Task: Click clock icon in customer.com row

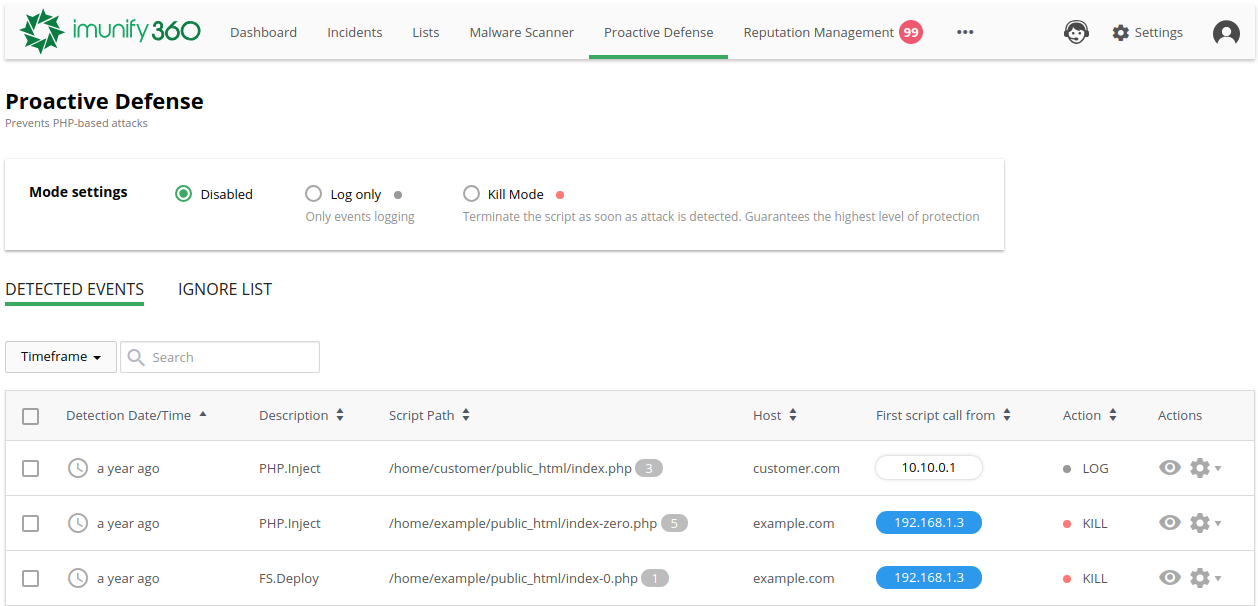Action: [x=77, y=468]
